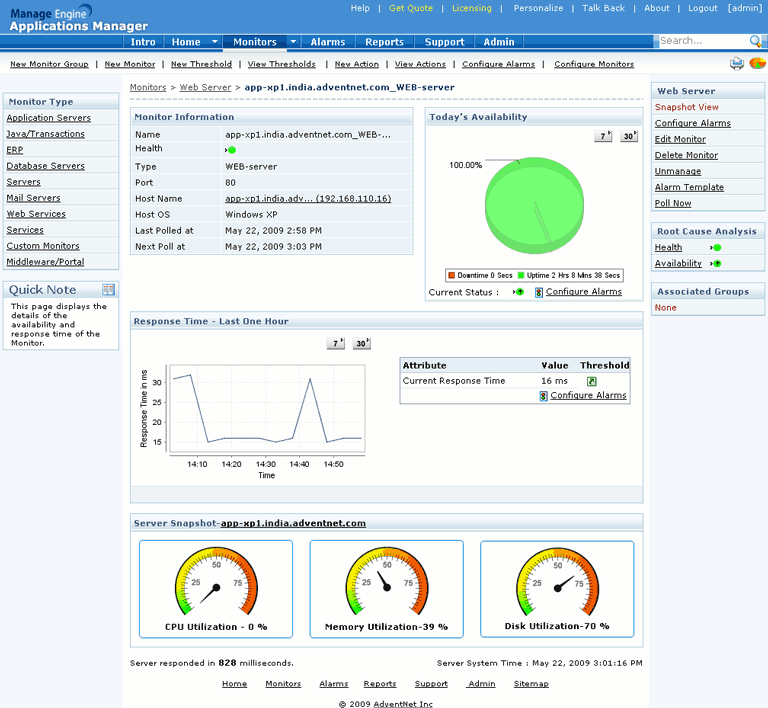Click Snapshot View link
This screenshot has width=768, height=708.
[x=687, y=107]
